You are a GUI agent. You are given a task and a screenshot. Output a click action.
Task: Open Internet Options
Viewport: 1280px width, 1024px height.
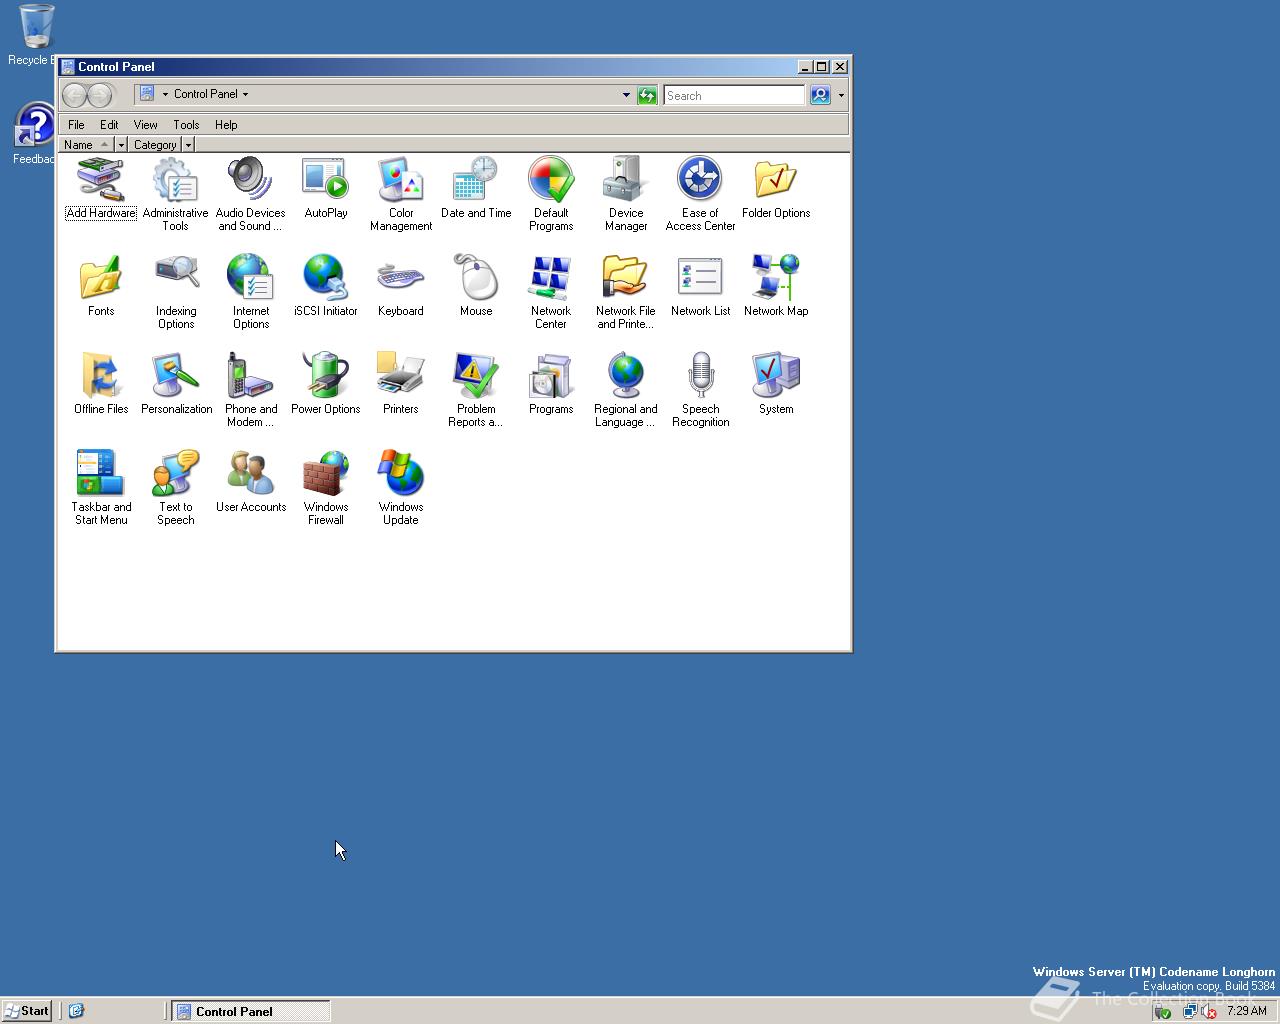tap(251, 292)
